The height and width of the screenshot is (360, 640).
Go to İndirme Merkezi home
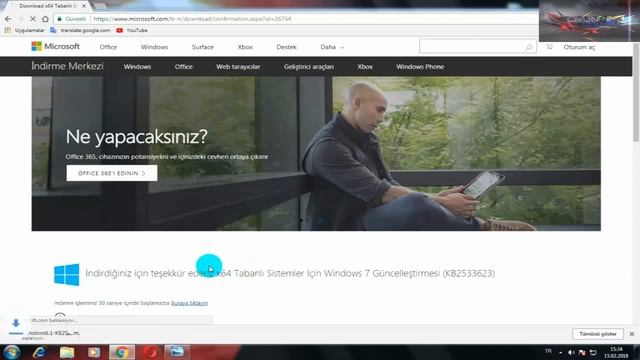pyautogui.click(x=67, y=66)
